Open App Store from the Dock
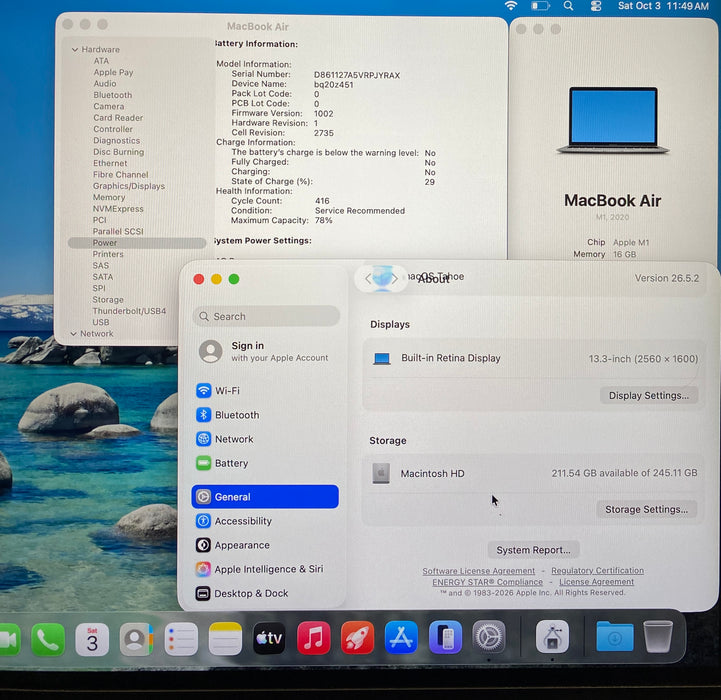 (401, 637)
